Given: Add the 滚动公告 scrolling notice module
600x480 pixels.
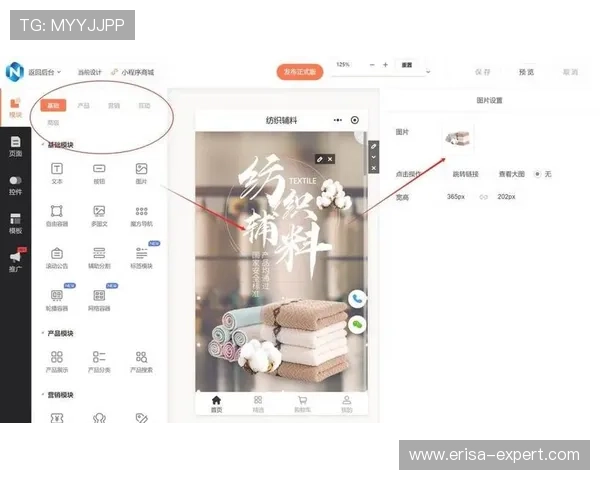Looking at the screenshot, I should point(57,258).
